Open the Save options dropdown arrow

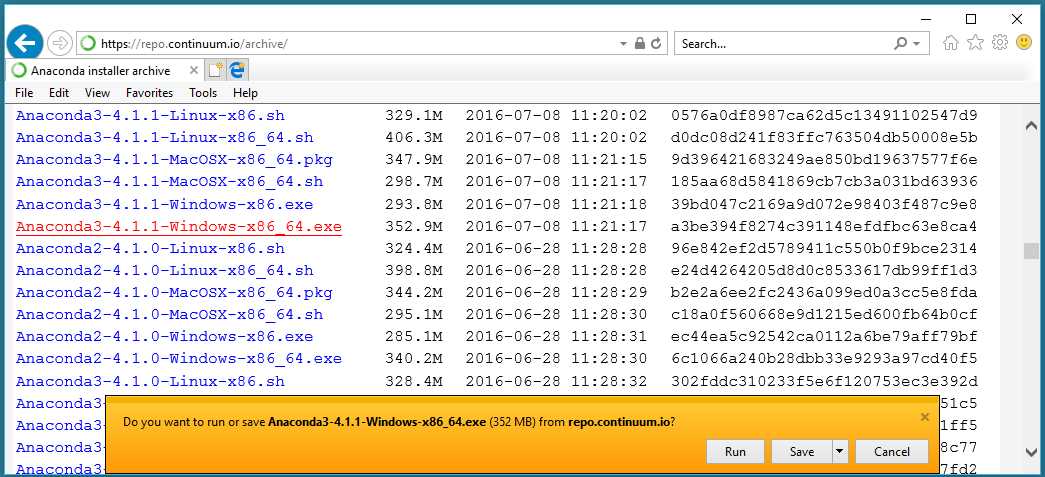(x=840, y=452)
